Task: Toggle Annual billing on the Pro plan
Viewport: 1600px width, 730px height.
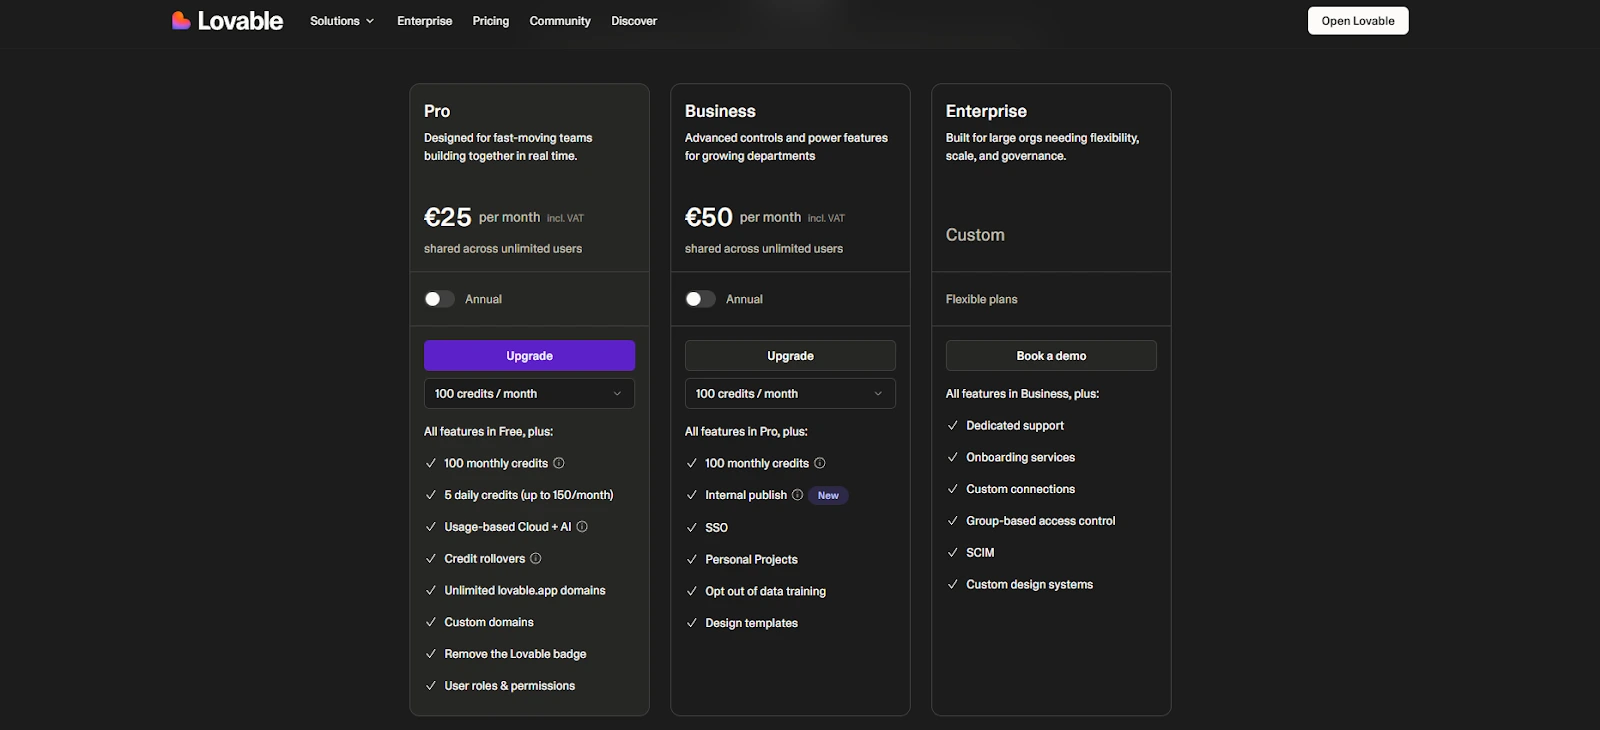Action: [439, 299]
